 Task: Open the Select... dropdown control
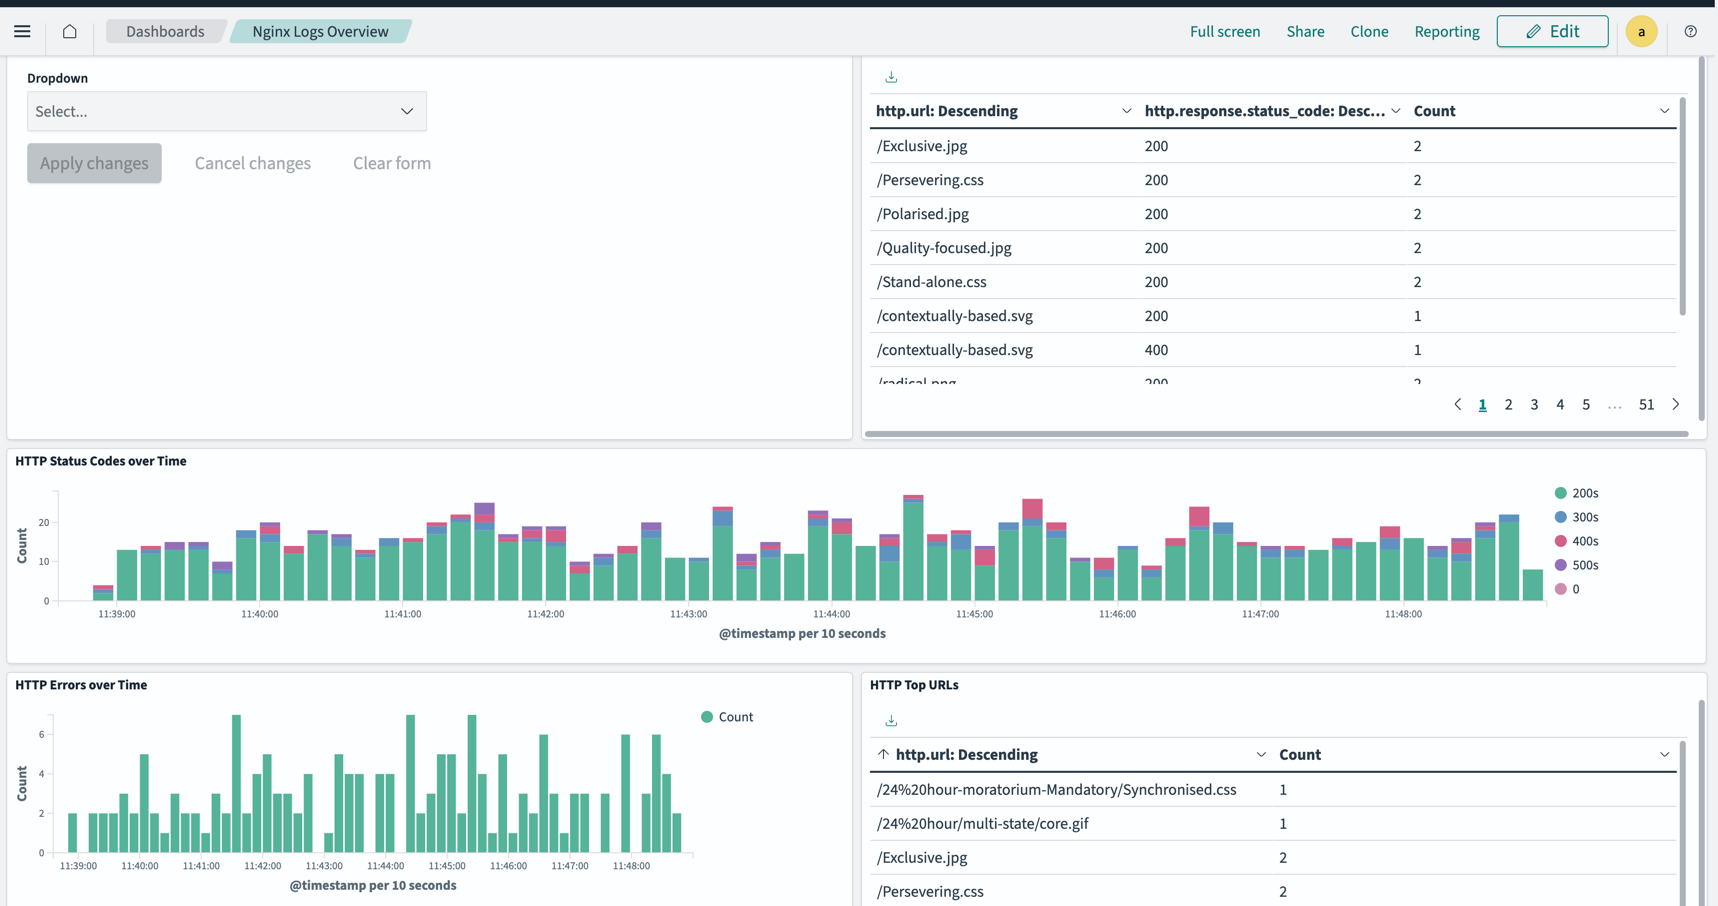click(226, 111)
